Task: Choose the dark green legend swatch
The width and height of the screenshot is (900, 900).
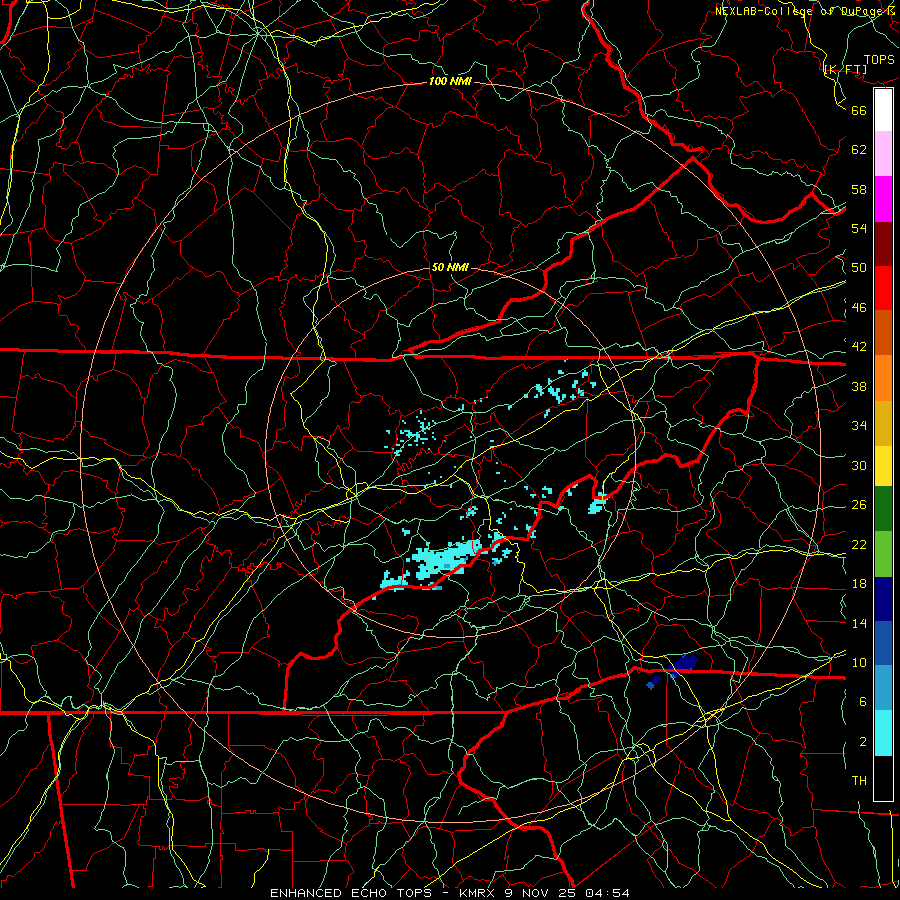Action: tap(883, 509)
